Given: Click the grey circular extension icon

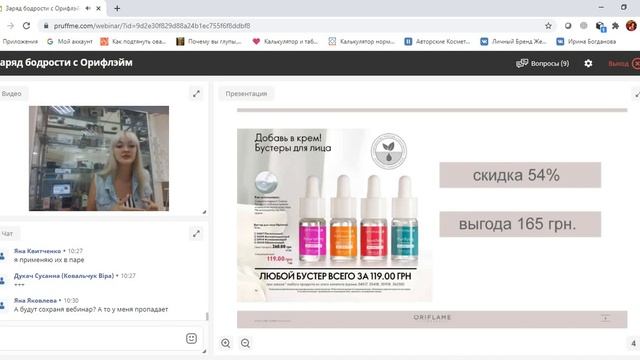Looking at the screenshot, I should [584, 26].
